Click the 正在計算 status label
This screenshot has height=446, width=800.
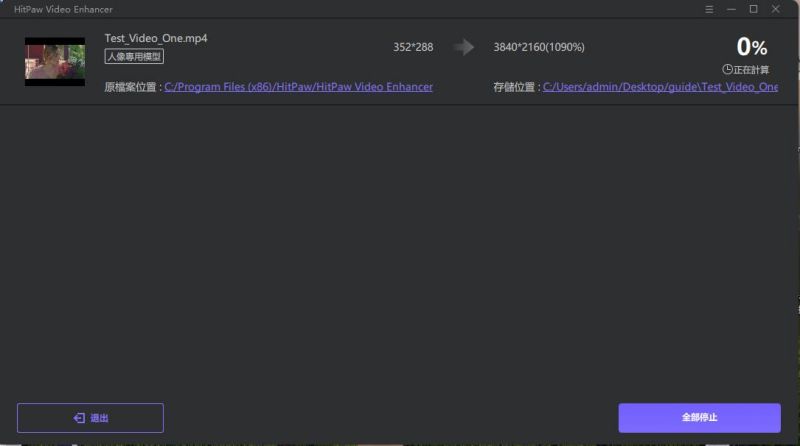751,70
